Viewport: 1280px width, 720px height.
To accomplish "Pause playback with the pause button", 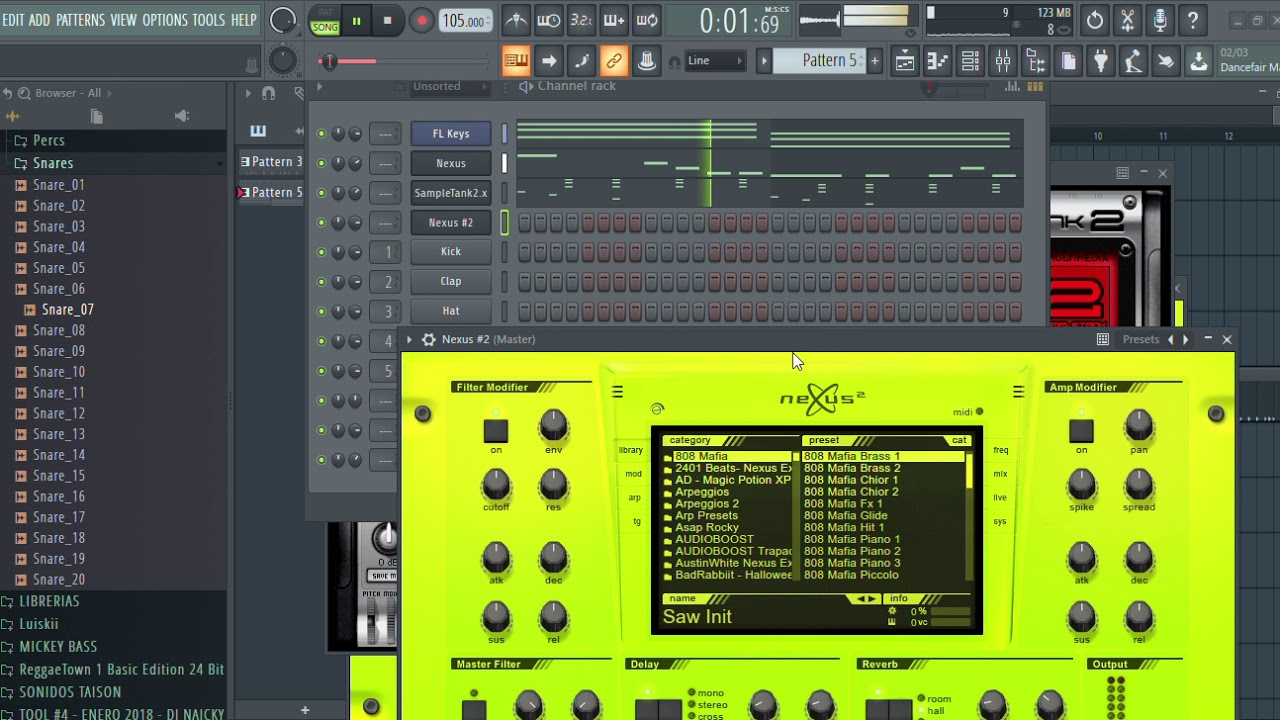I will 355,21.
